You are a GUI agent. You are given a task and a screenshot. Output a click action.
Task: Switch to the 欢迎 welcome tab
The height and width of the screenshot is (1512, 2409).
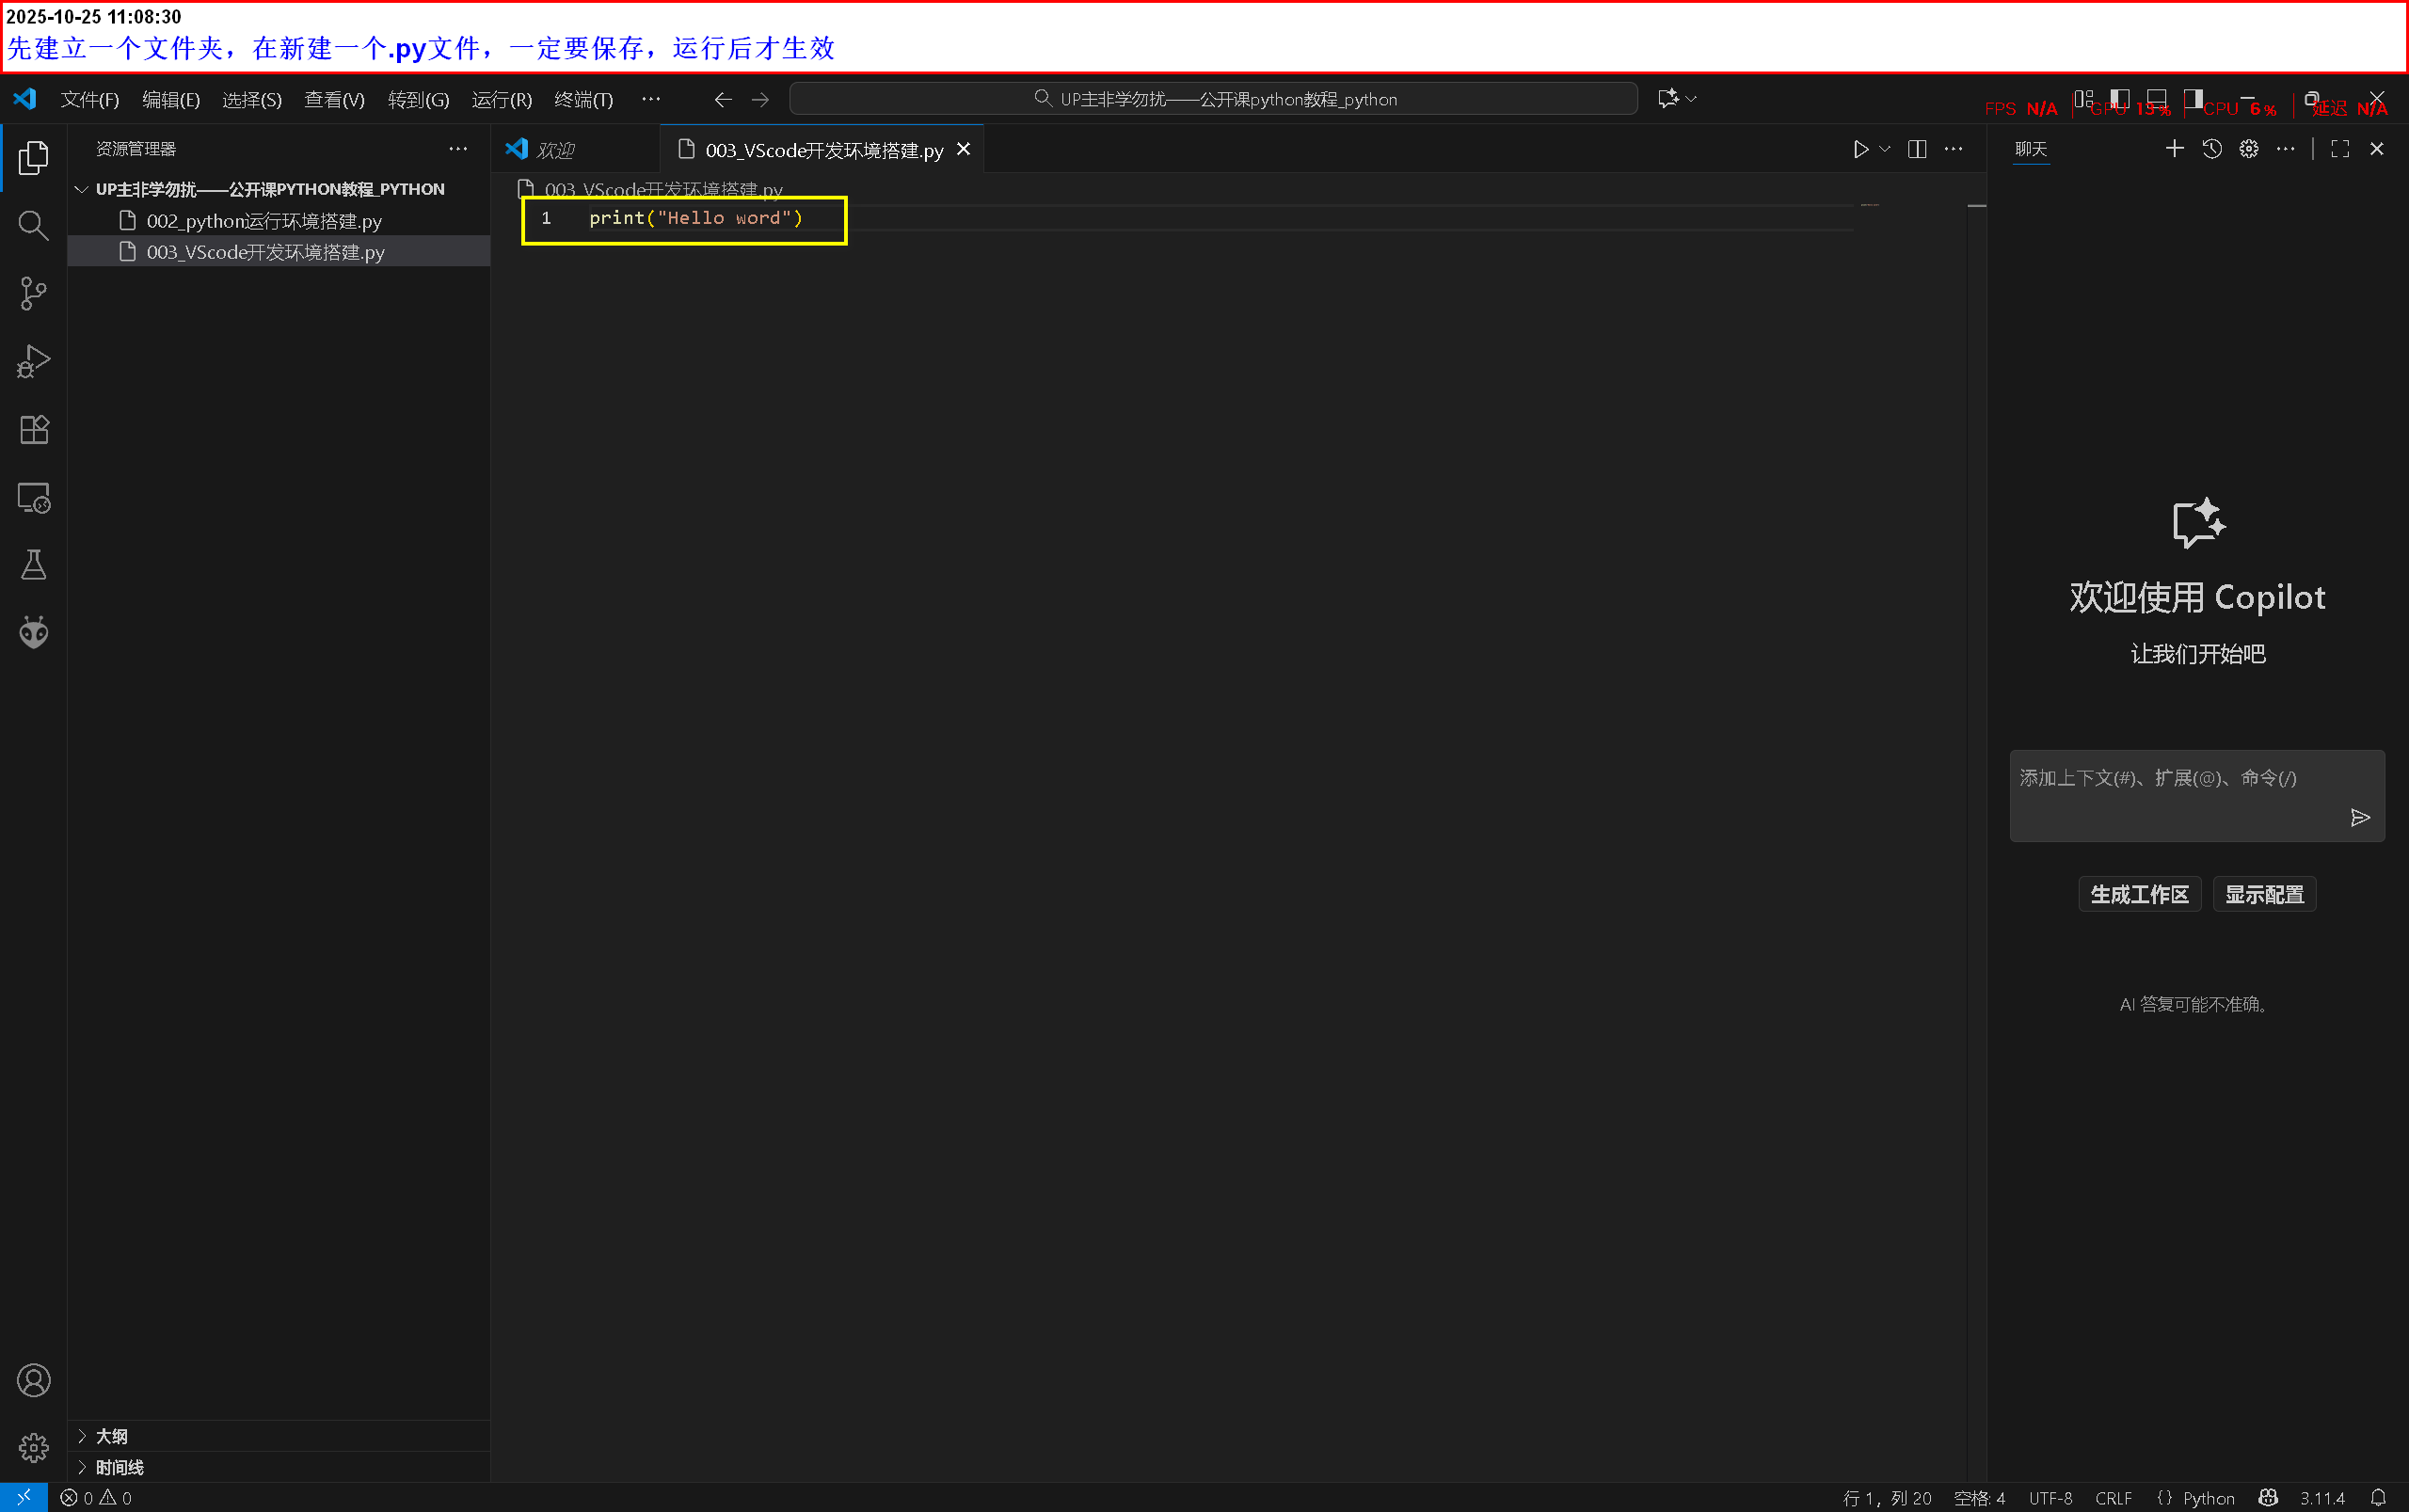coord(555,150)
